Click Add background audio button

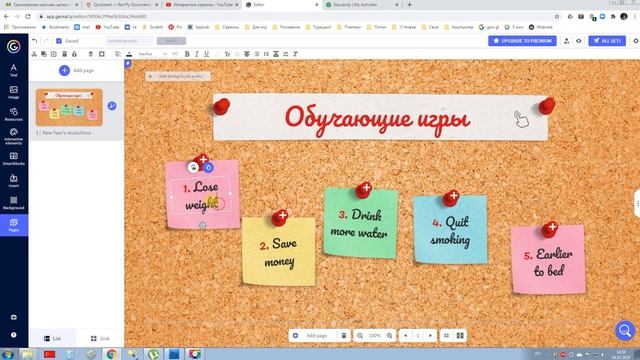click(x=178, y=76)
